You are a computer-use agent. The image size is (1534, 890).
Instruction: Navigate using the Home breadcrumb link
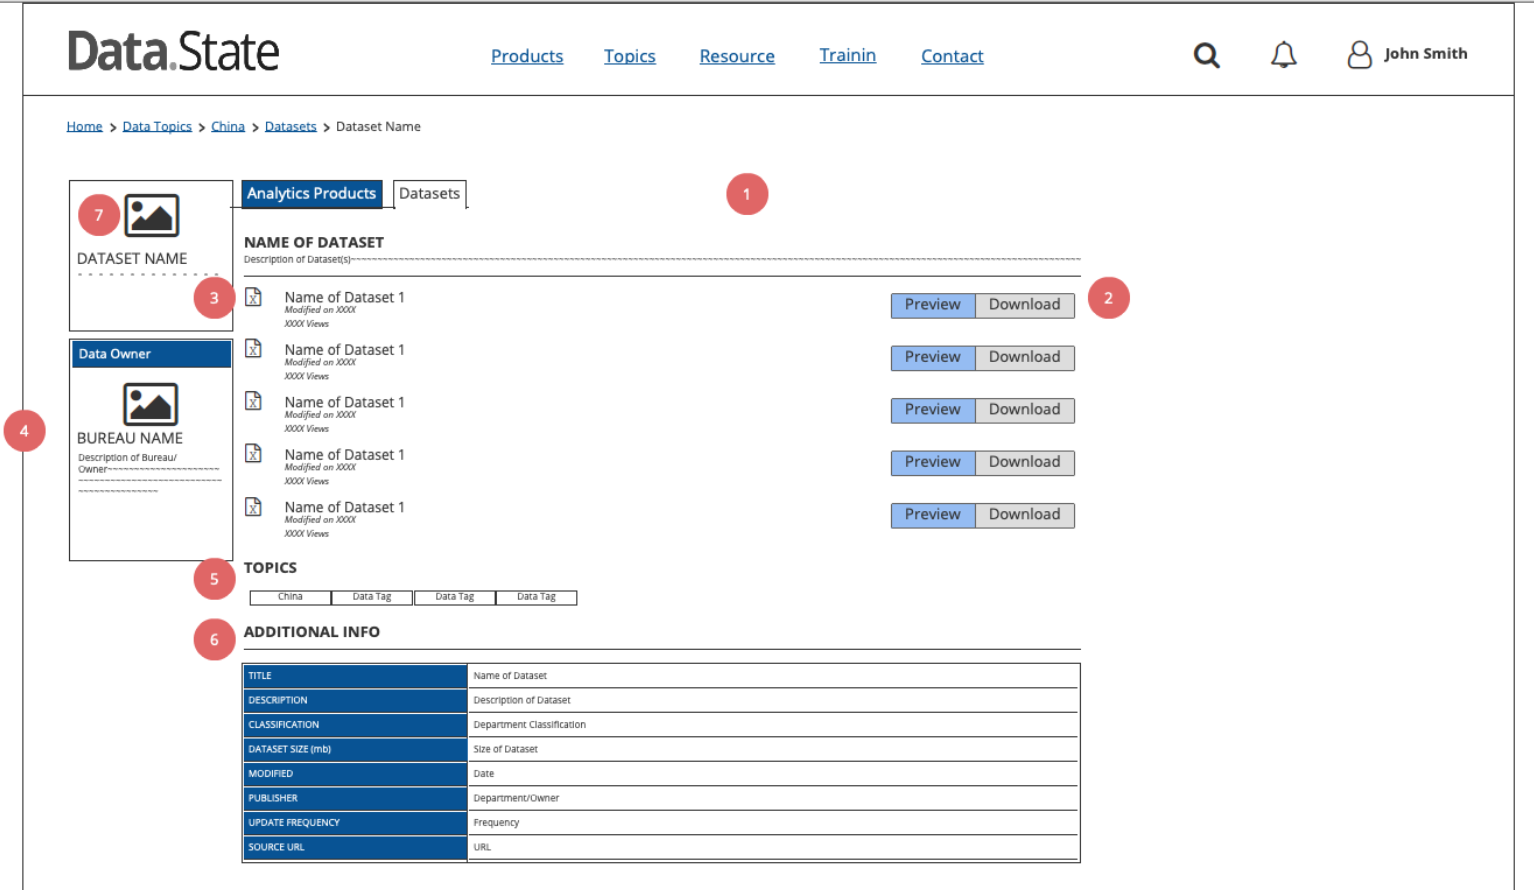(84, 126)
